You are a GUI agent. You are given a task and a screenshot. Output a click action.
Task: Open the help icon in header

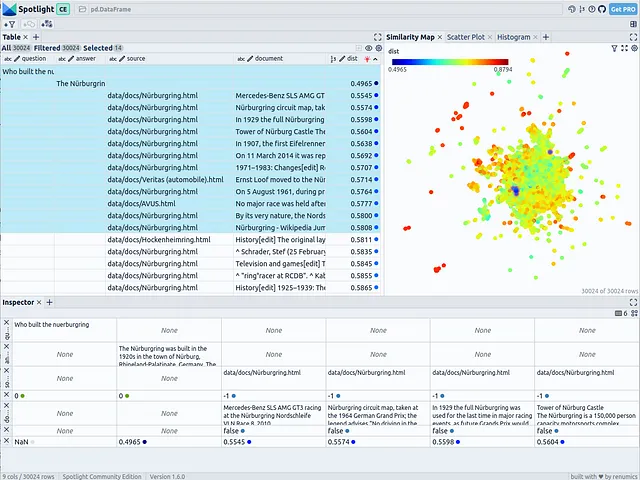pyautogui.click(x=592, y=9)
